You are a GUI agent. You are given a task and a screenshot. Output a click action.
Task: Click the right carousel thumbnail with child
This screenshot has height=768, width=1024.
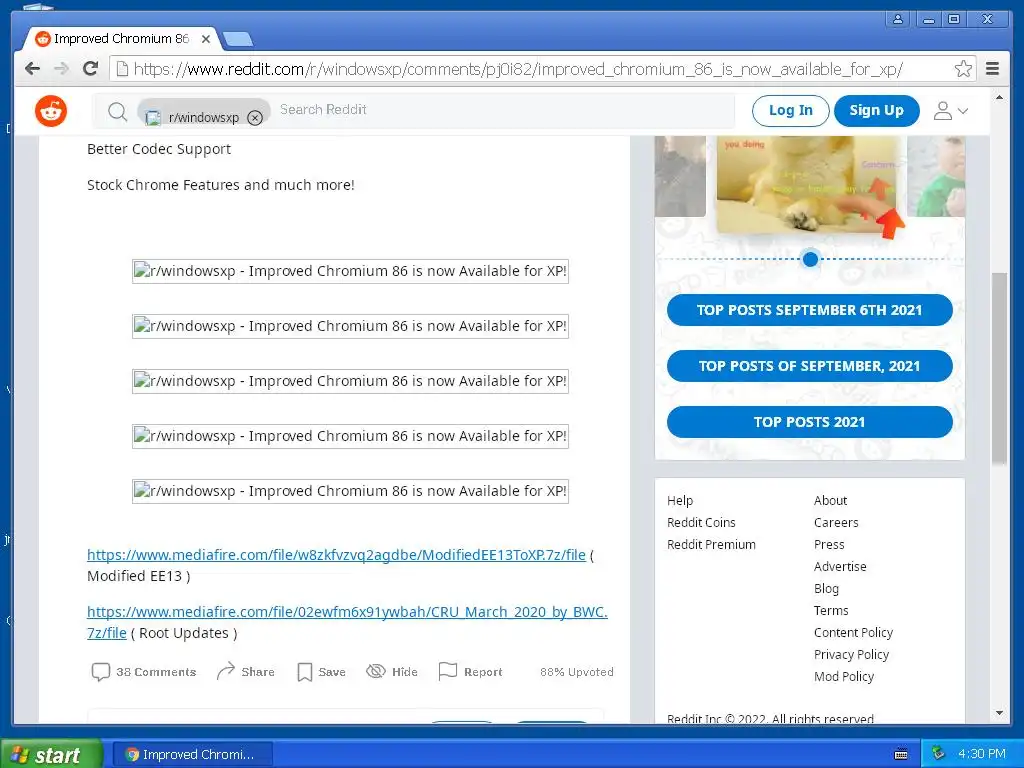click(936, 176)
